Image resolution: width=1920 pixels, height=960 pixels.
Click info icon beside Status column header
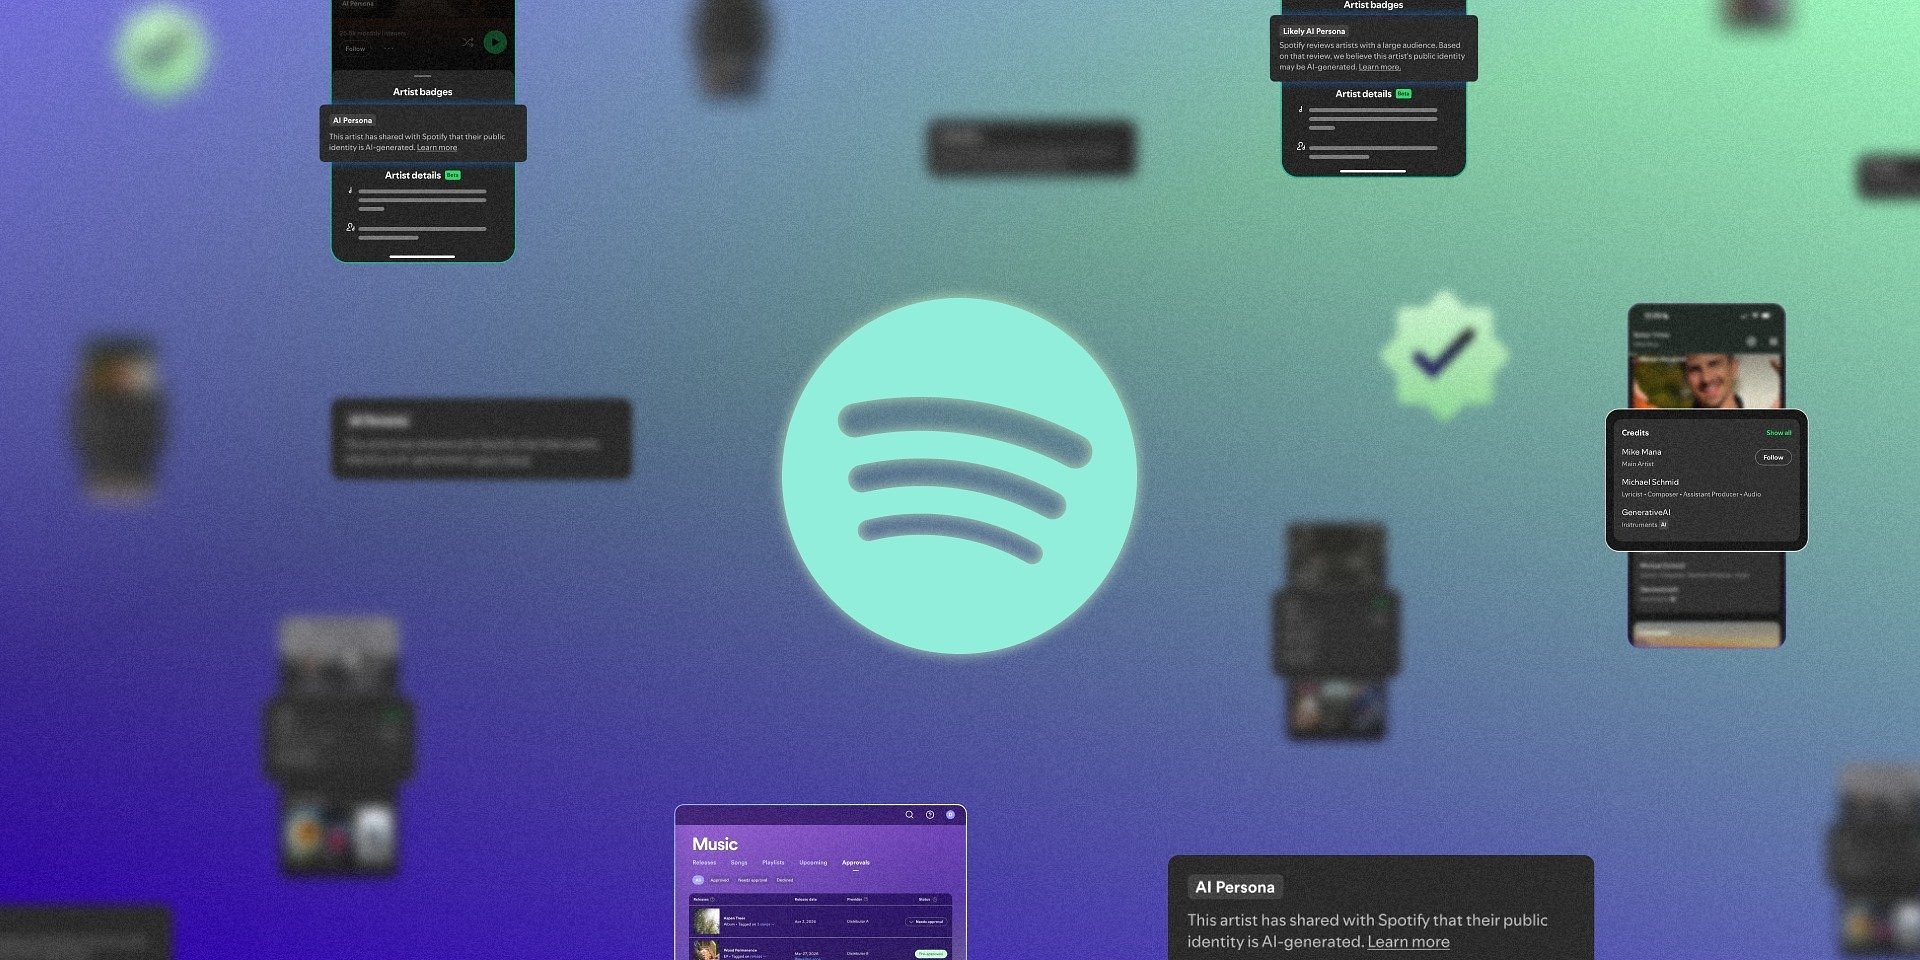[x=935, y=900]
